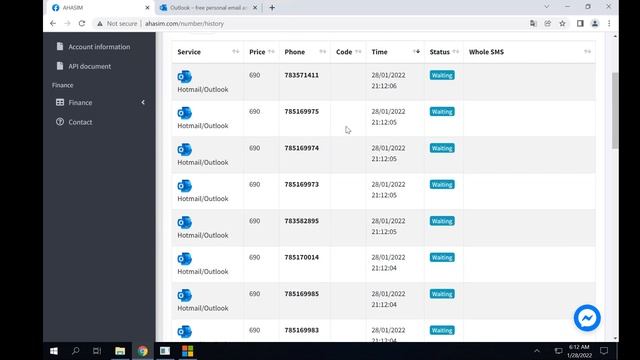The width and height of the screenshot is (640, 360).
Task: Click Outlook icon in row 783571411
Action: tap(184, 76)
